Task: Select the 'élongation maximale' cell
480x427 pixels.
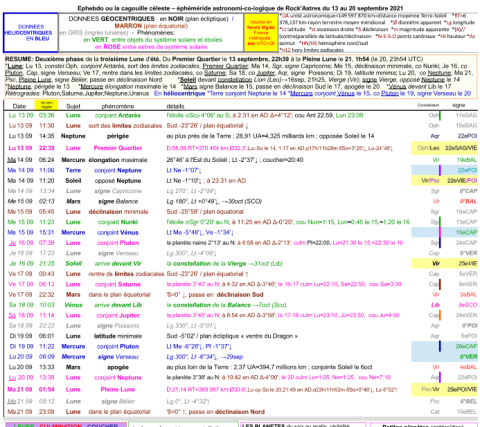Action: [118, 160]
